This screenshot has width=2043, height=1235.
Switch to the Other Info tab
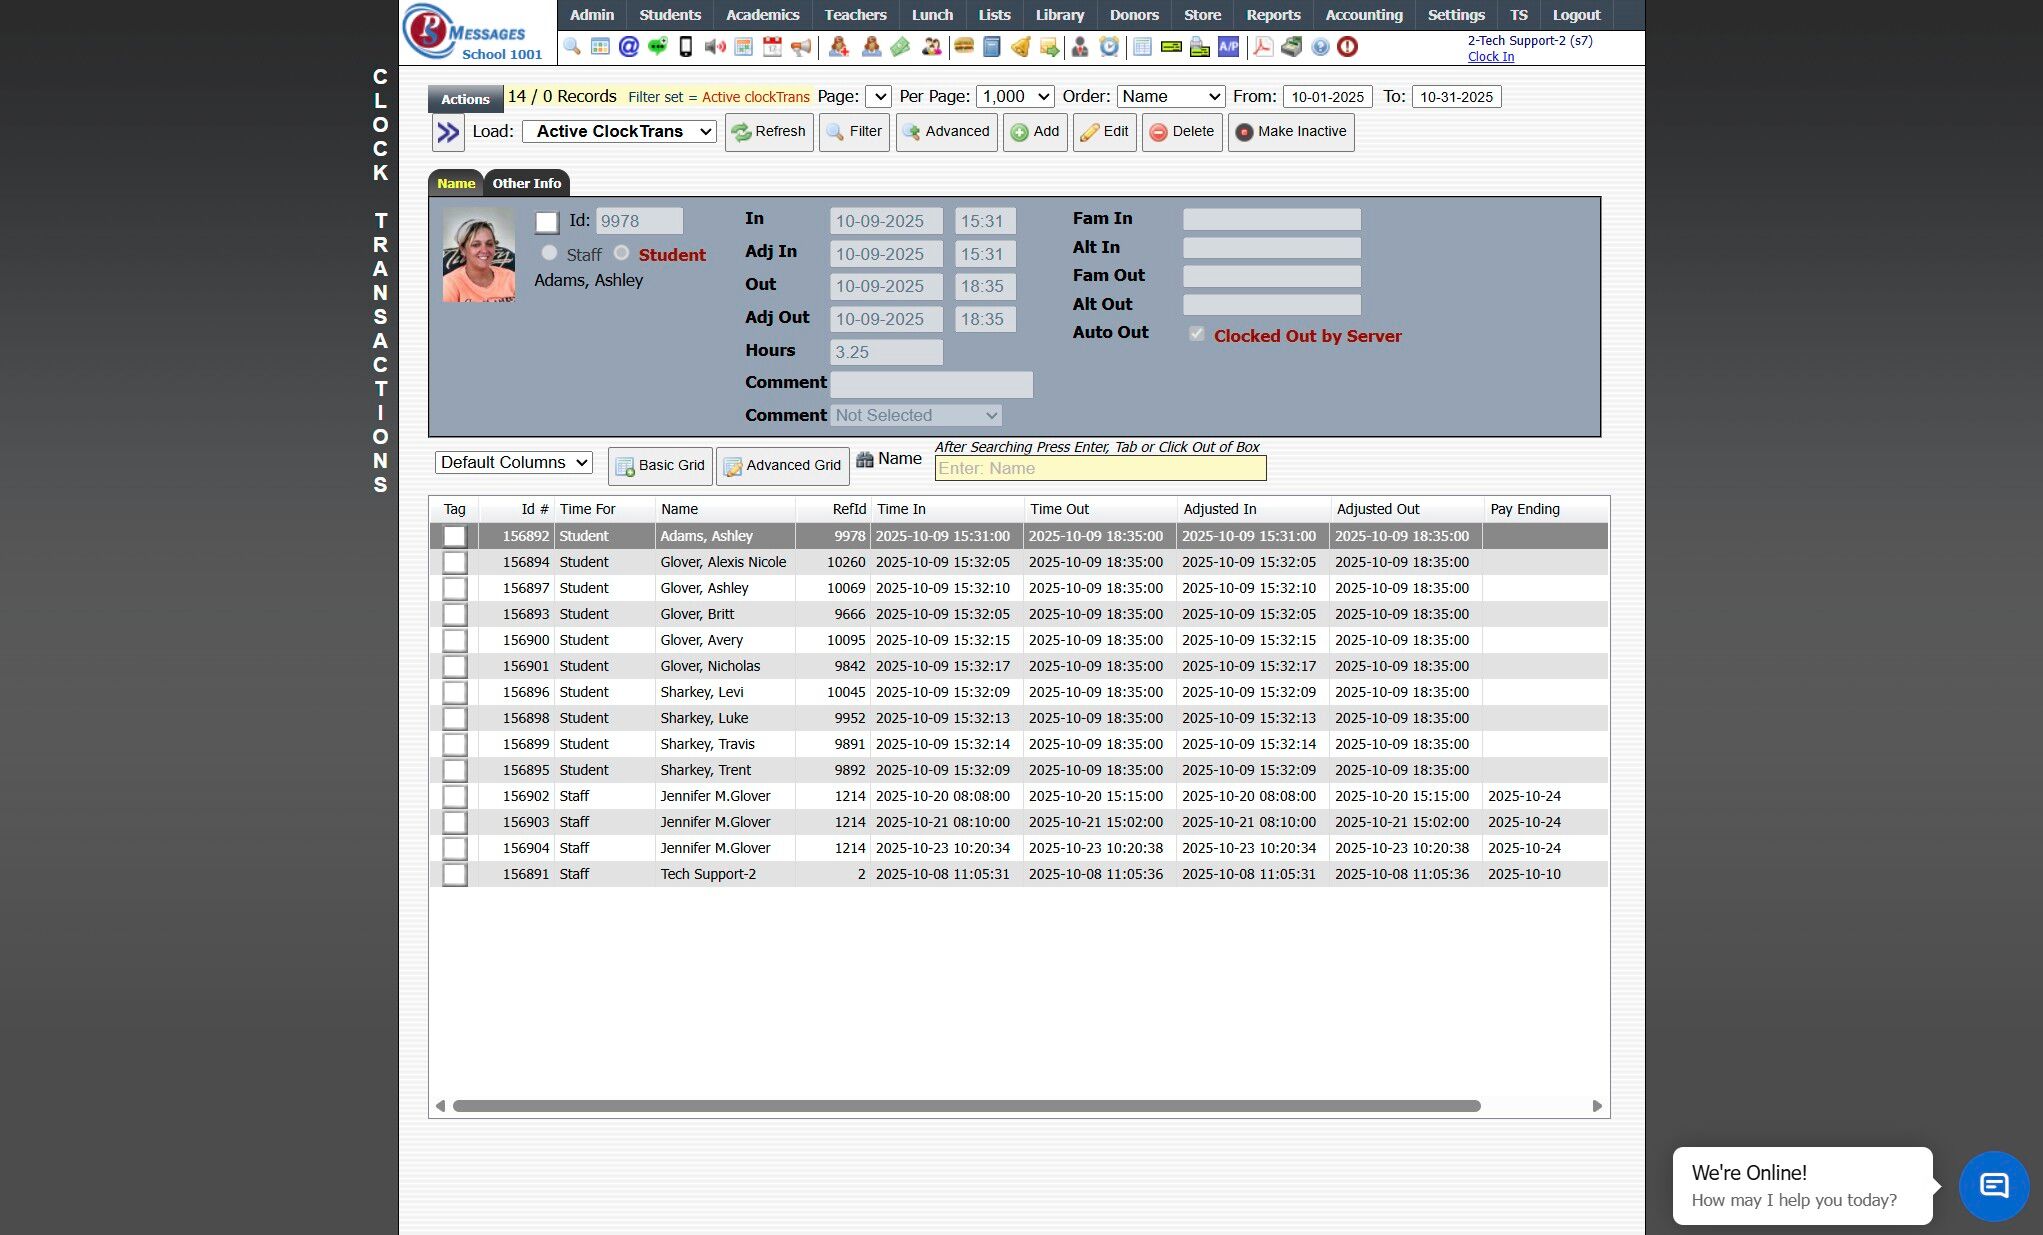(x=526, y=184)
